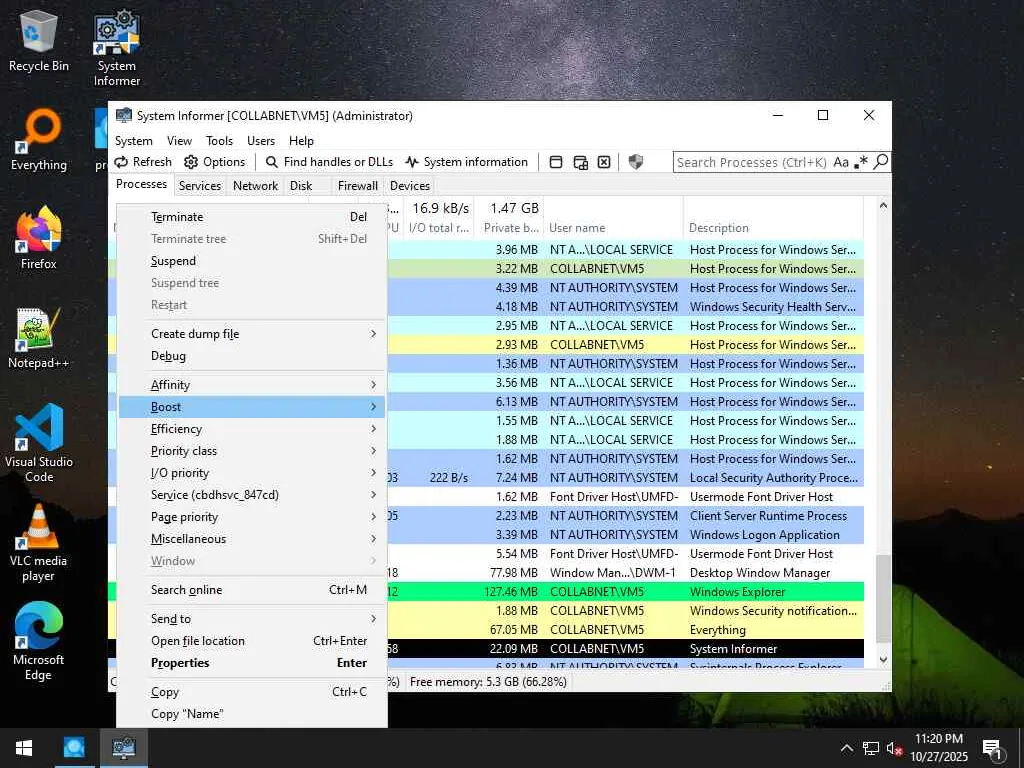
Task: Expand the I/O priority submenu
Action: [x=252, y=473]
